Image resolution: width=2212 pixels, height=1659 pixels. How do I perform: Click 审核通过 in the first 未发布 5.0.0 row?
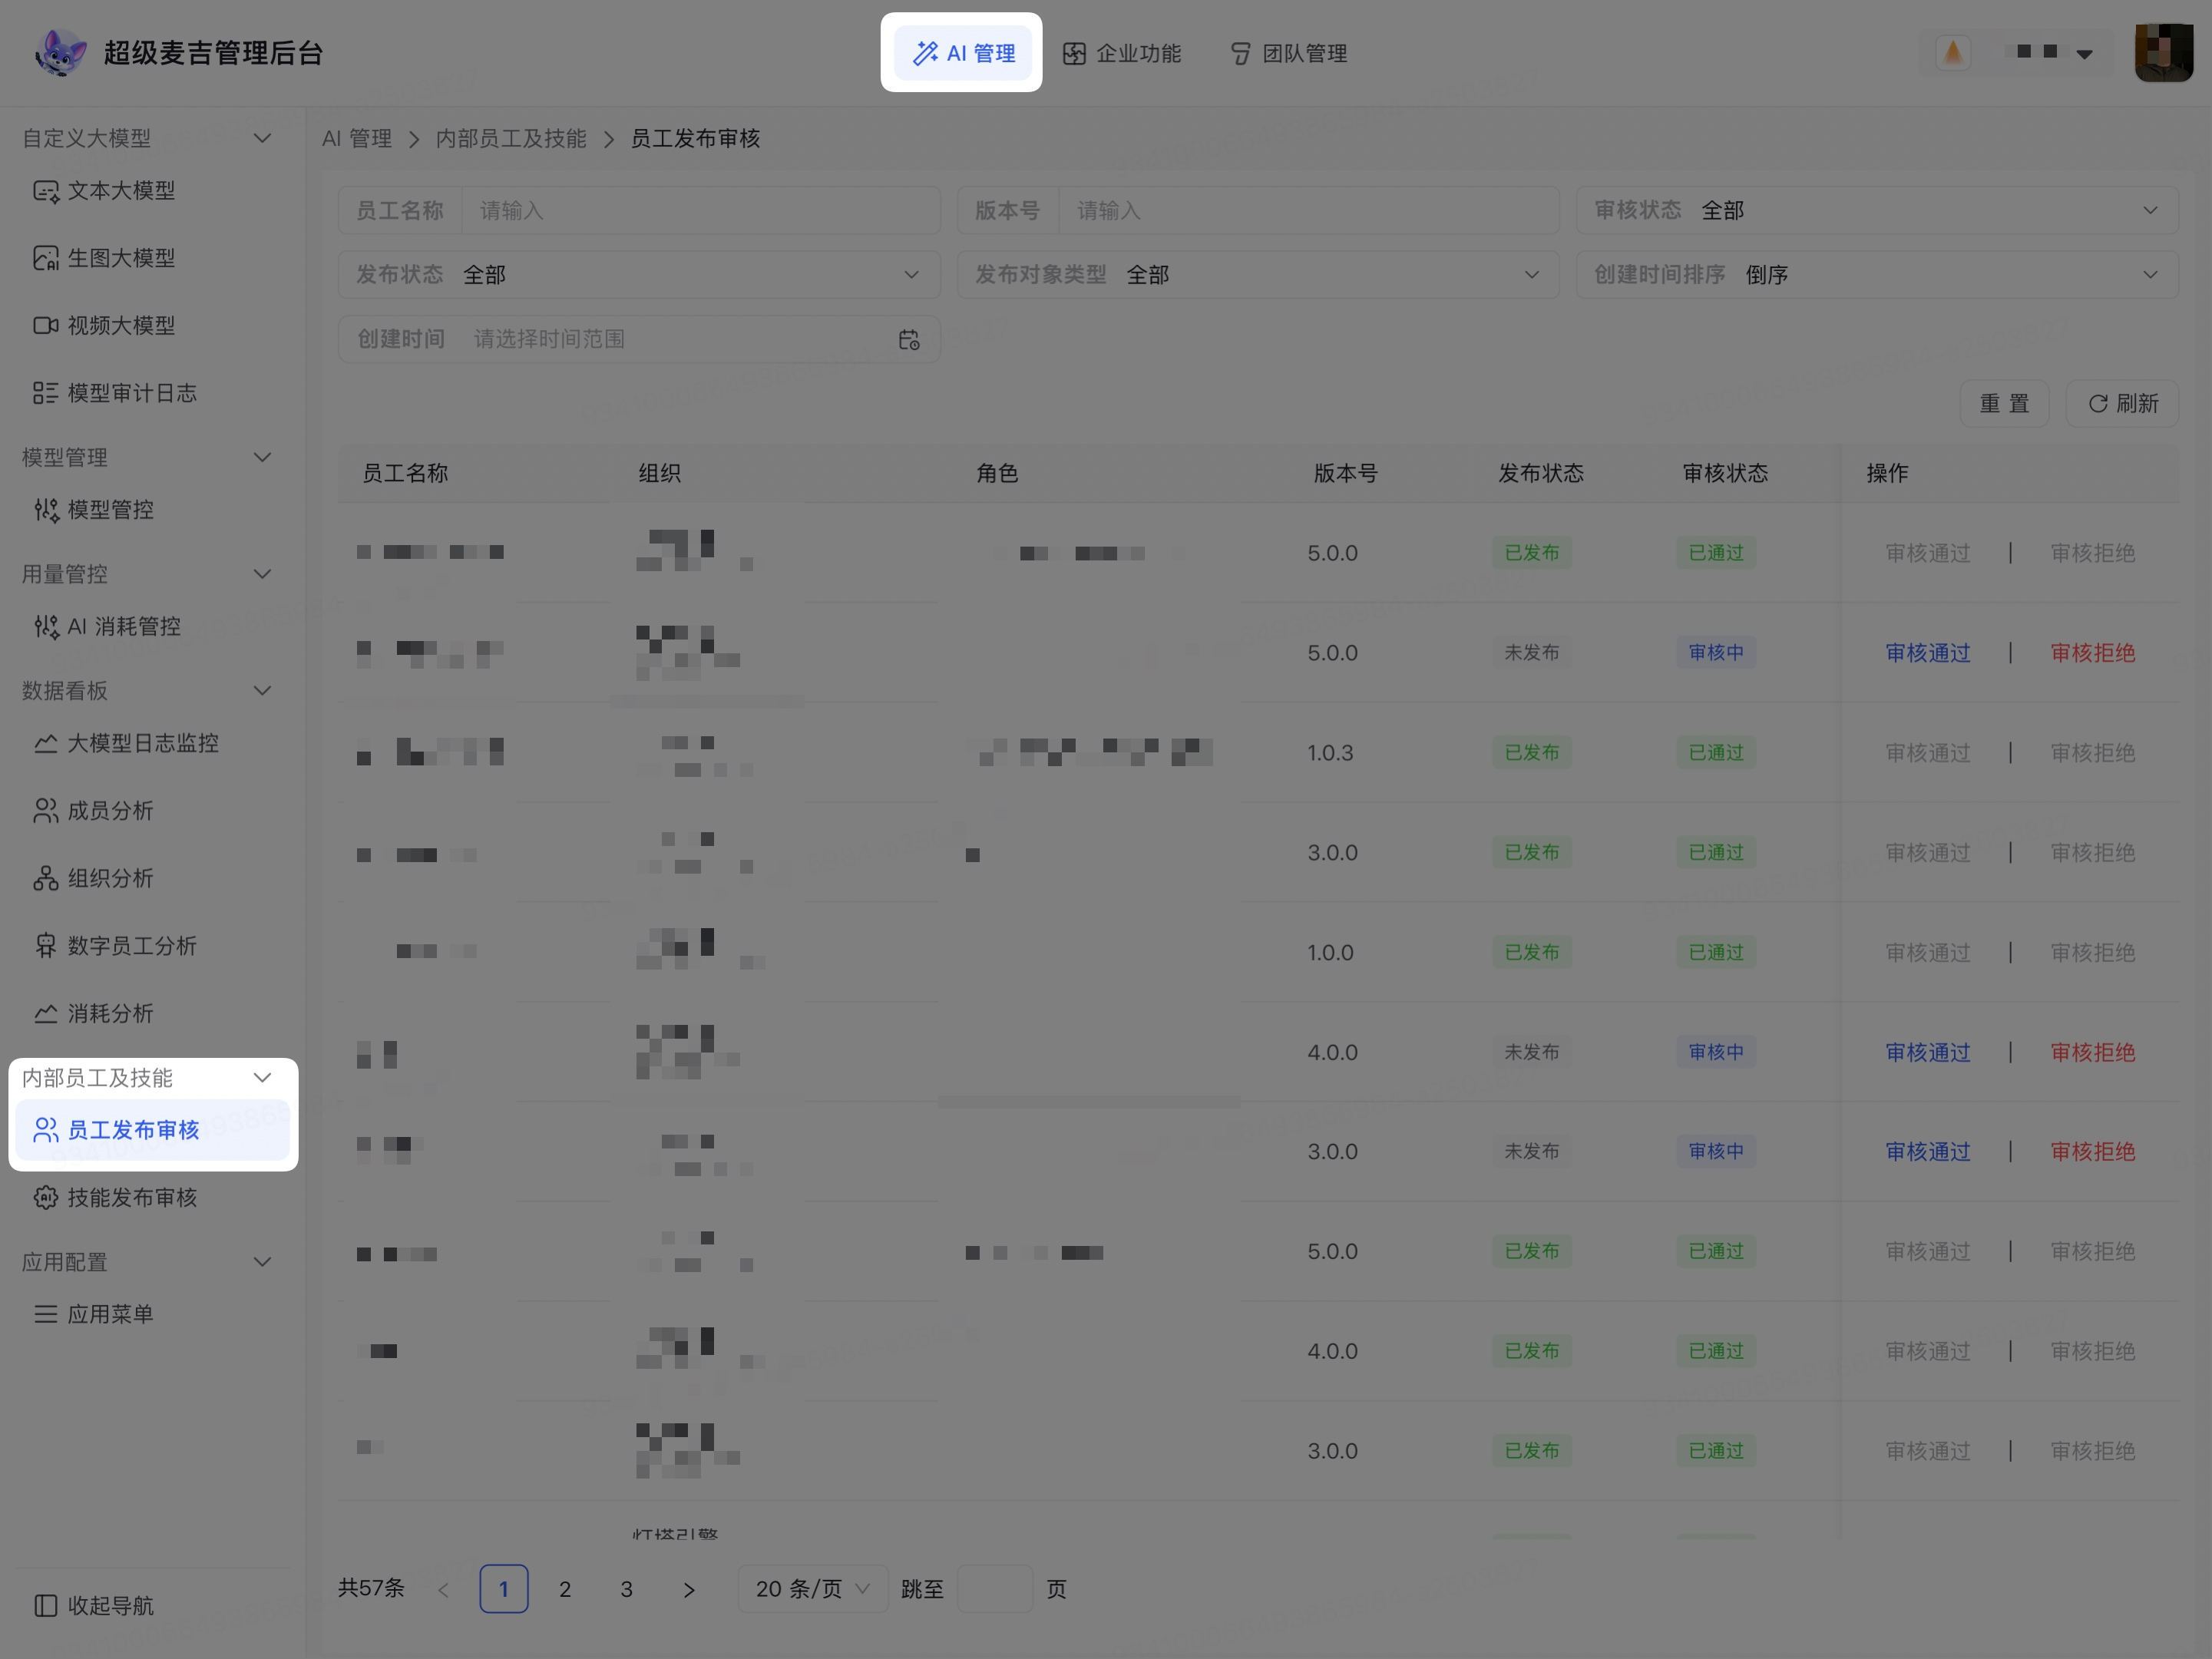(x=1927, y=653)
